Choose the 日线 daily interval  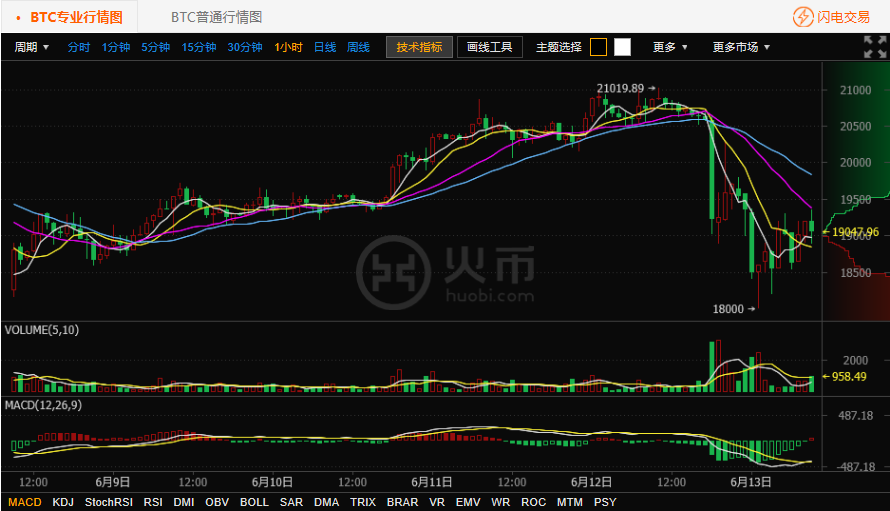325,47
